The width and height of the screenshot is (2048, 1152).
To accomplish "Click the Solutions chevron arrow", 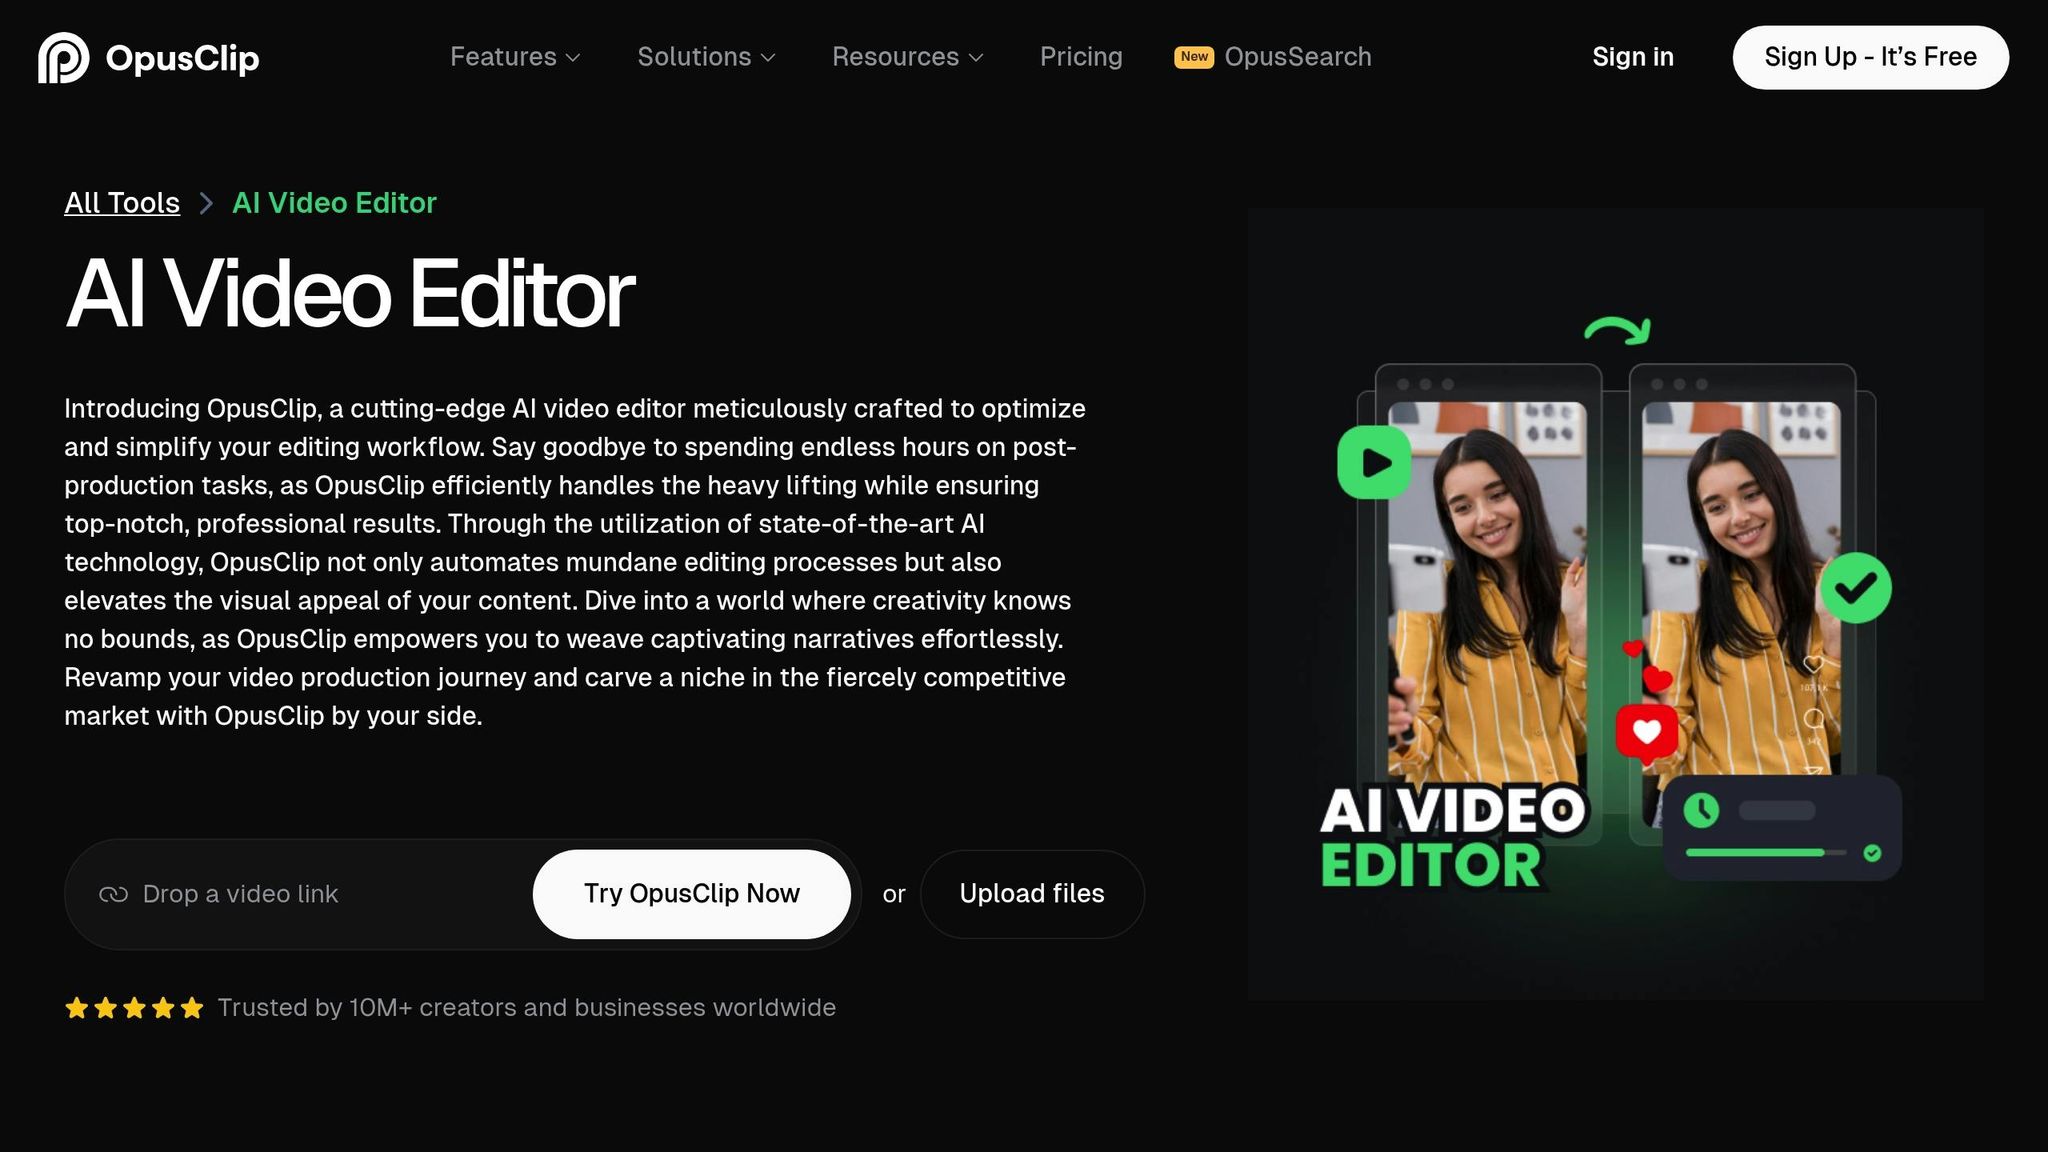I will click(x=768, y=58).
